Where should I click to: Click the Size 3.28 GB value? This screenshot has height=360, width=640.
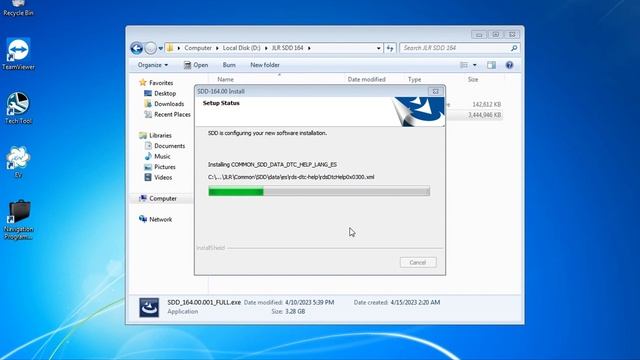point(294,311)
